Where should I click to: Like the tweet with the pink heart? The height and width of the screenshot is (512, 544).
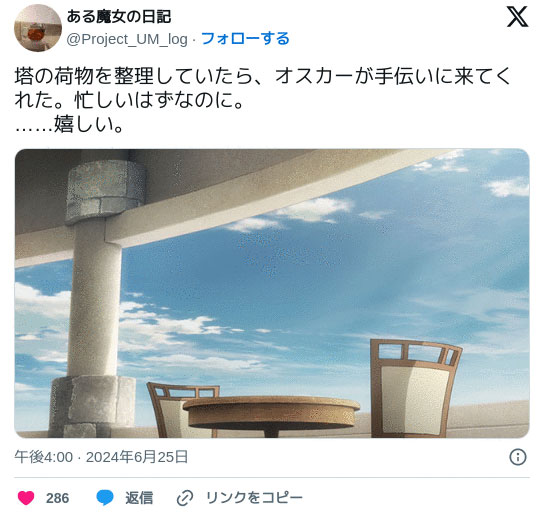tap(26, 498)
